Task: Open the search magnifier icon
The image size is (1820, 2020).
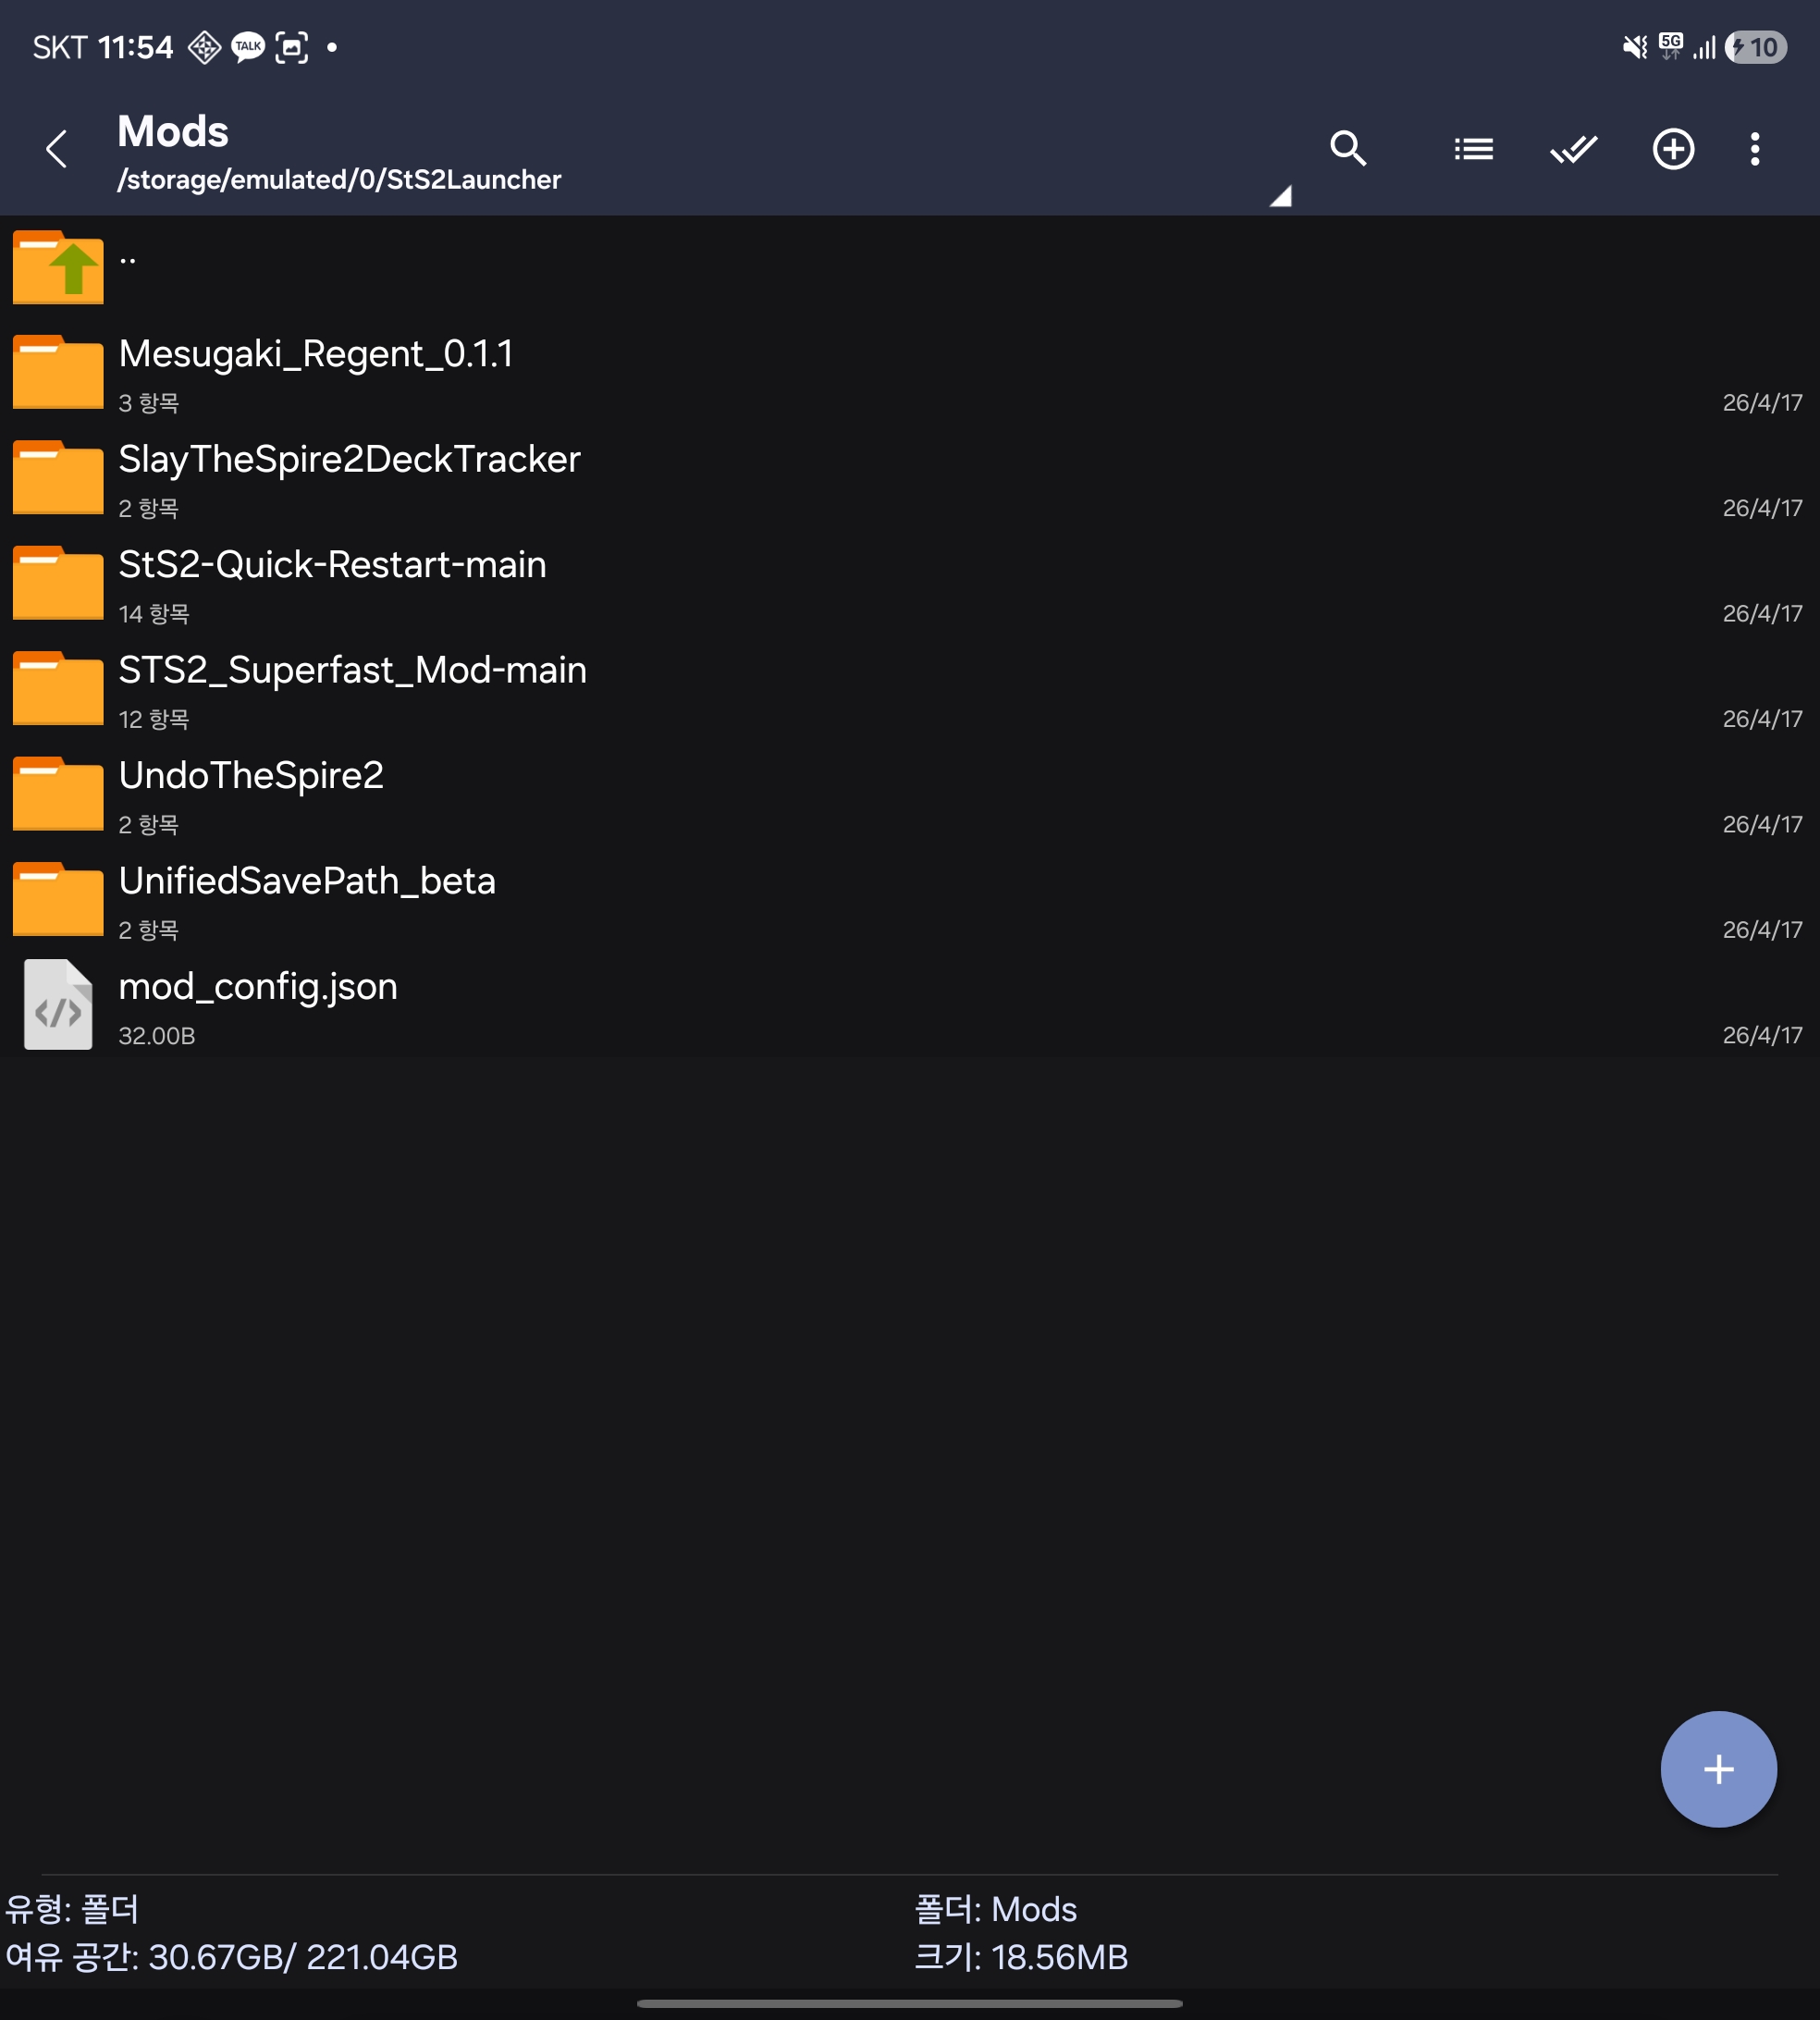Action: click(1347, 149)
